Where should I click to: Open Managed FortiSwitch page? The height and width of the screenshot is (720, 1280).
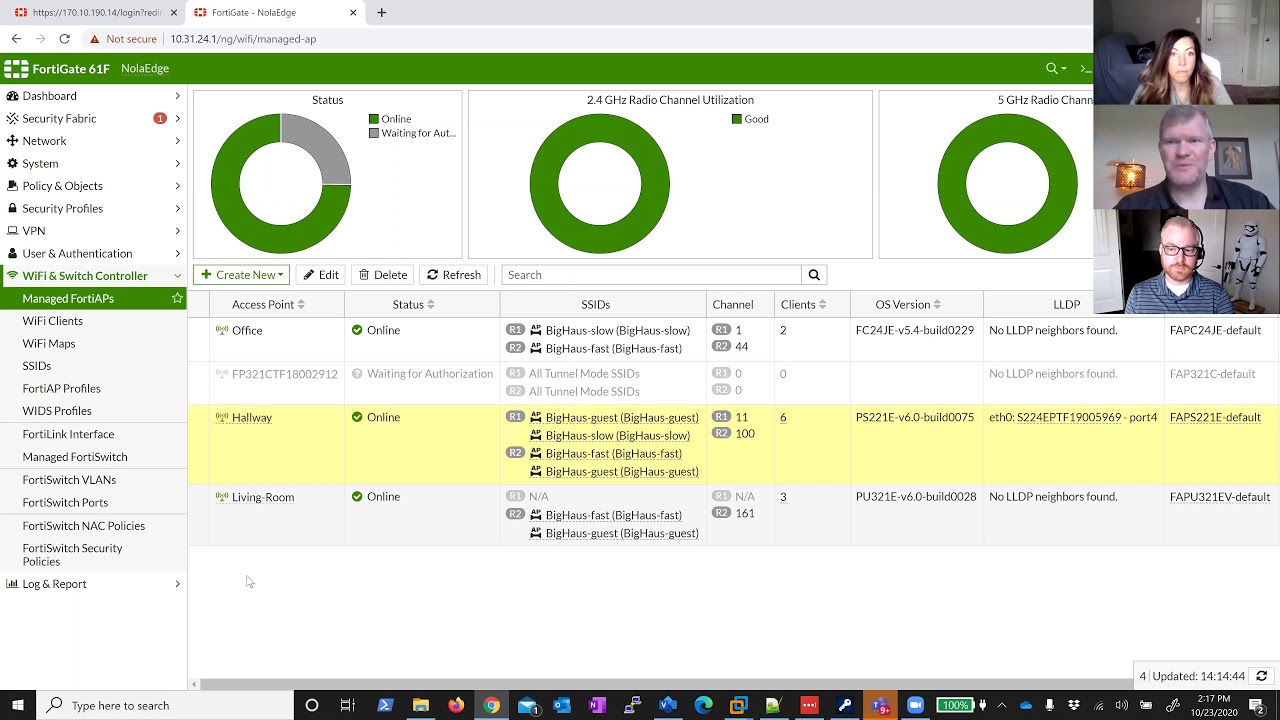pos(75,457)
